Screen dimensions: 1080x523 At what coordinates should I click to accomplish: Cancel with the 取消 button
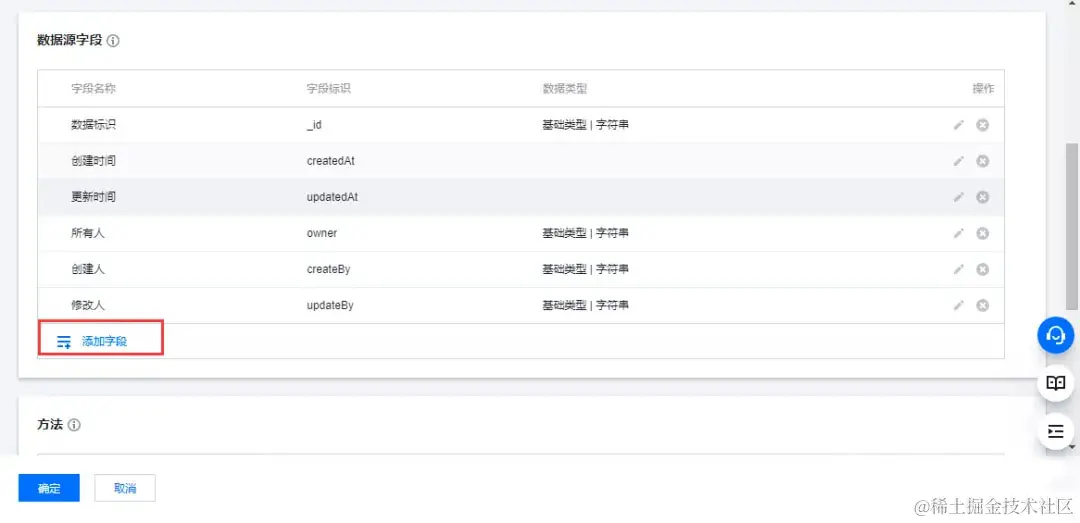coord(125,489)
